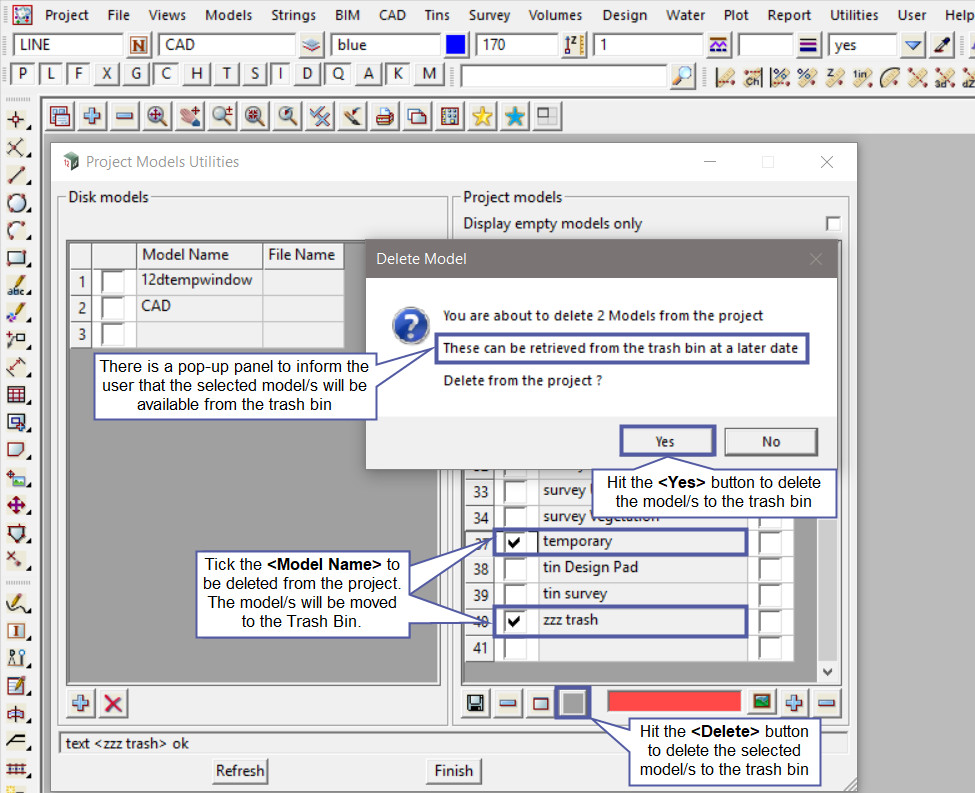Open the height picker next to the 170 field
Viewport: 975px width, 793px height.
click(573, 45)
